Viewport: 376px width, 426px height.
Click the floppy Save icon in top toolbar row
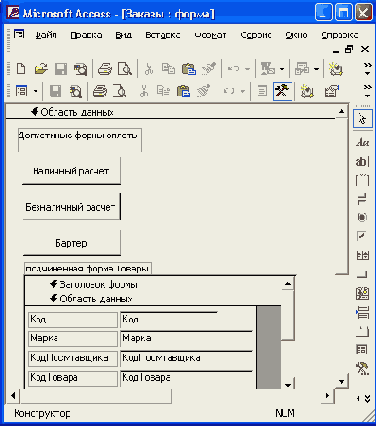coord(61,69)
